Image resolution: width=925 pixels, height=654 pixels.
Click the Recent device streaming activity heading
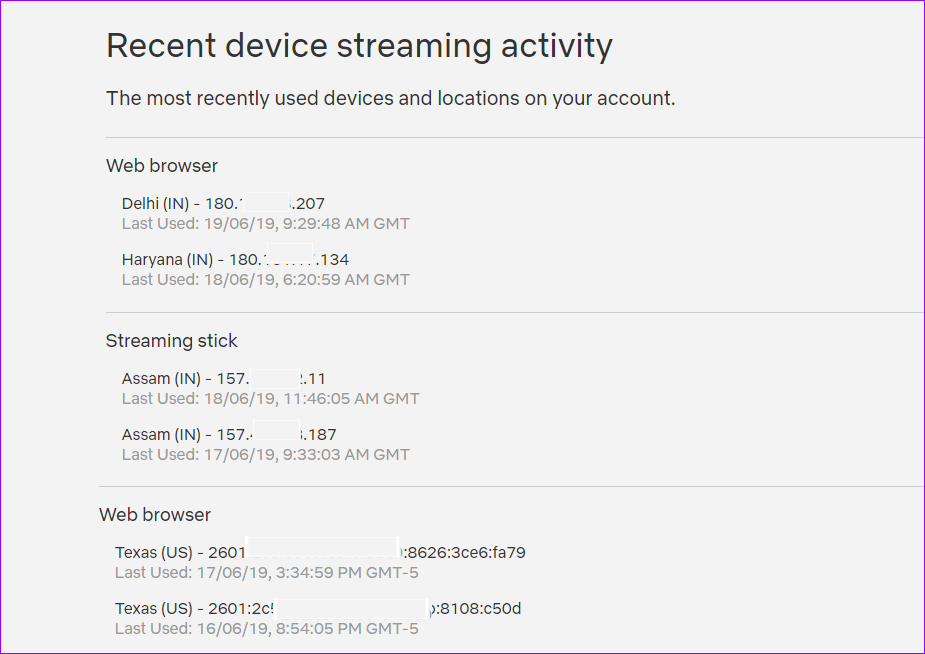click(359, 46)
